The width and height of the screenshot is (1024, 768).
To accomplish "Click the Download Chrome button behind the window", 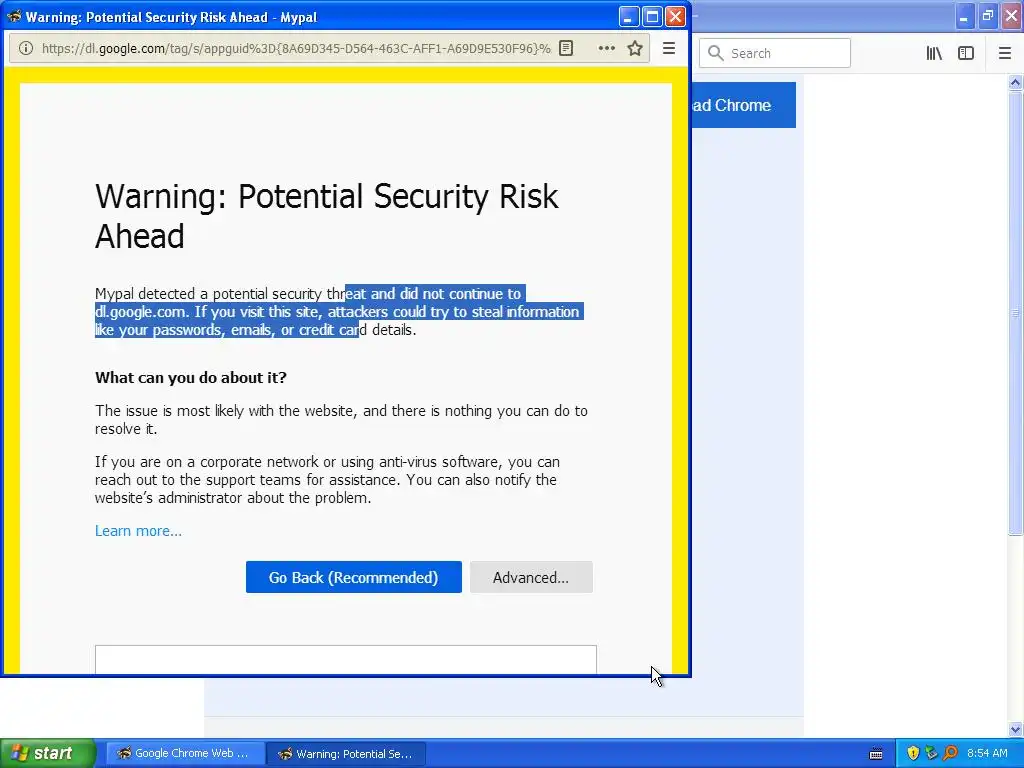I will [x=744, y=105].
